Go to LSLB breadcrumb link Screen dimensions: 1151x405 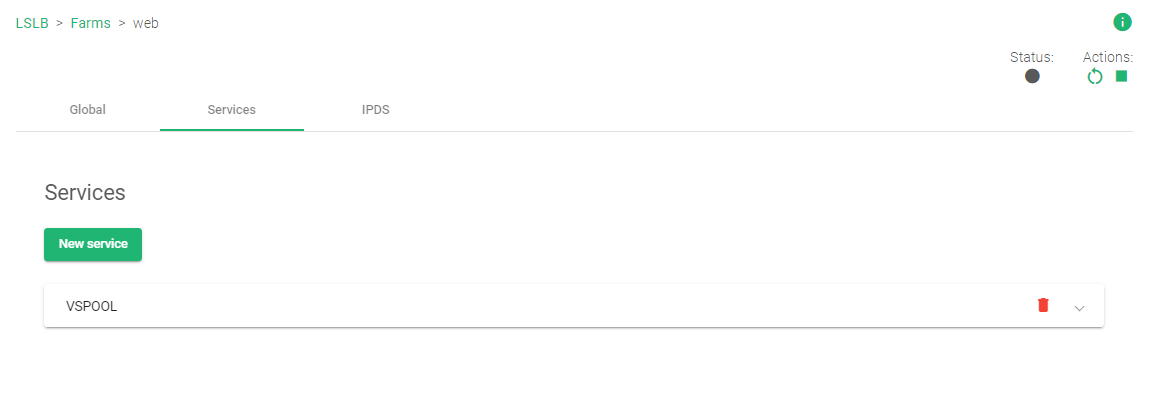pos(32,23)
